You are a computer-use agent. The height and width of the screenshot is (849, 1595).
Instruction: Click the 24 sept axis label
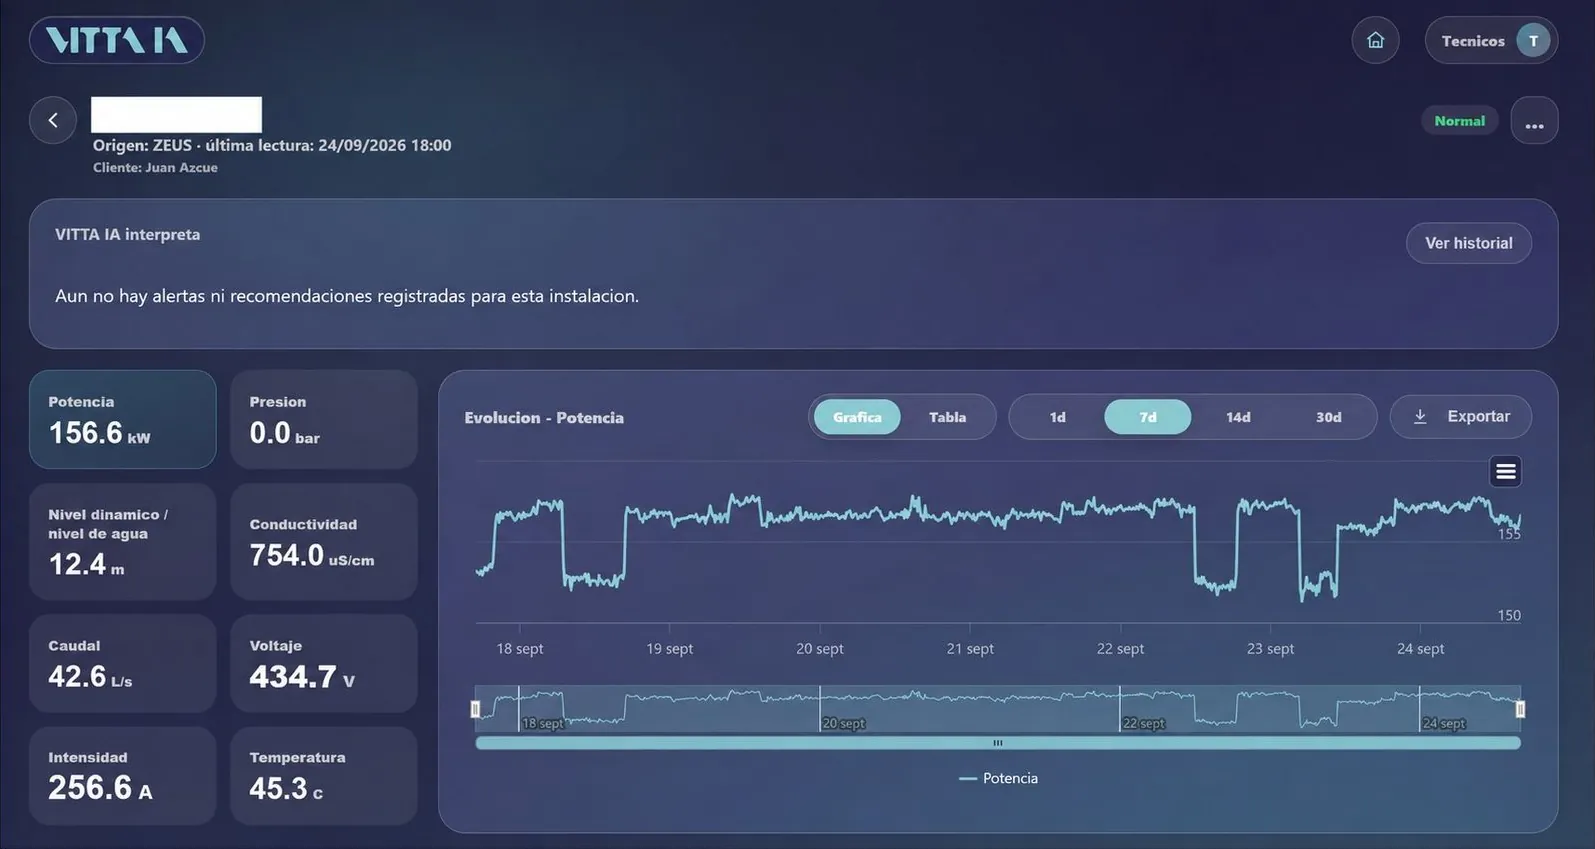click(1420, 649)
